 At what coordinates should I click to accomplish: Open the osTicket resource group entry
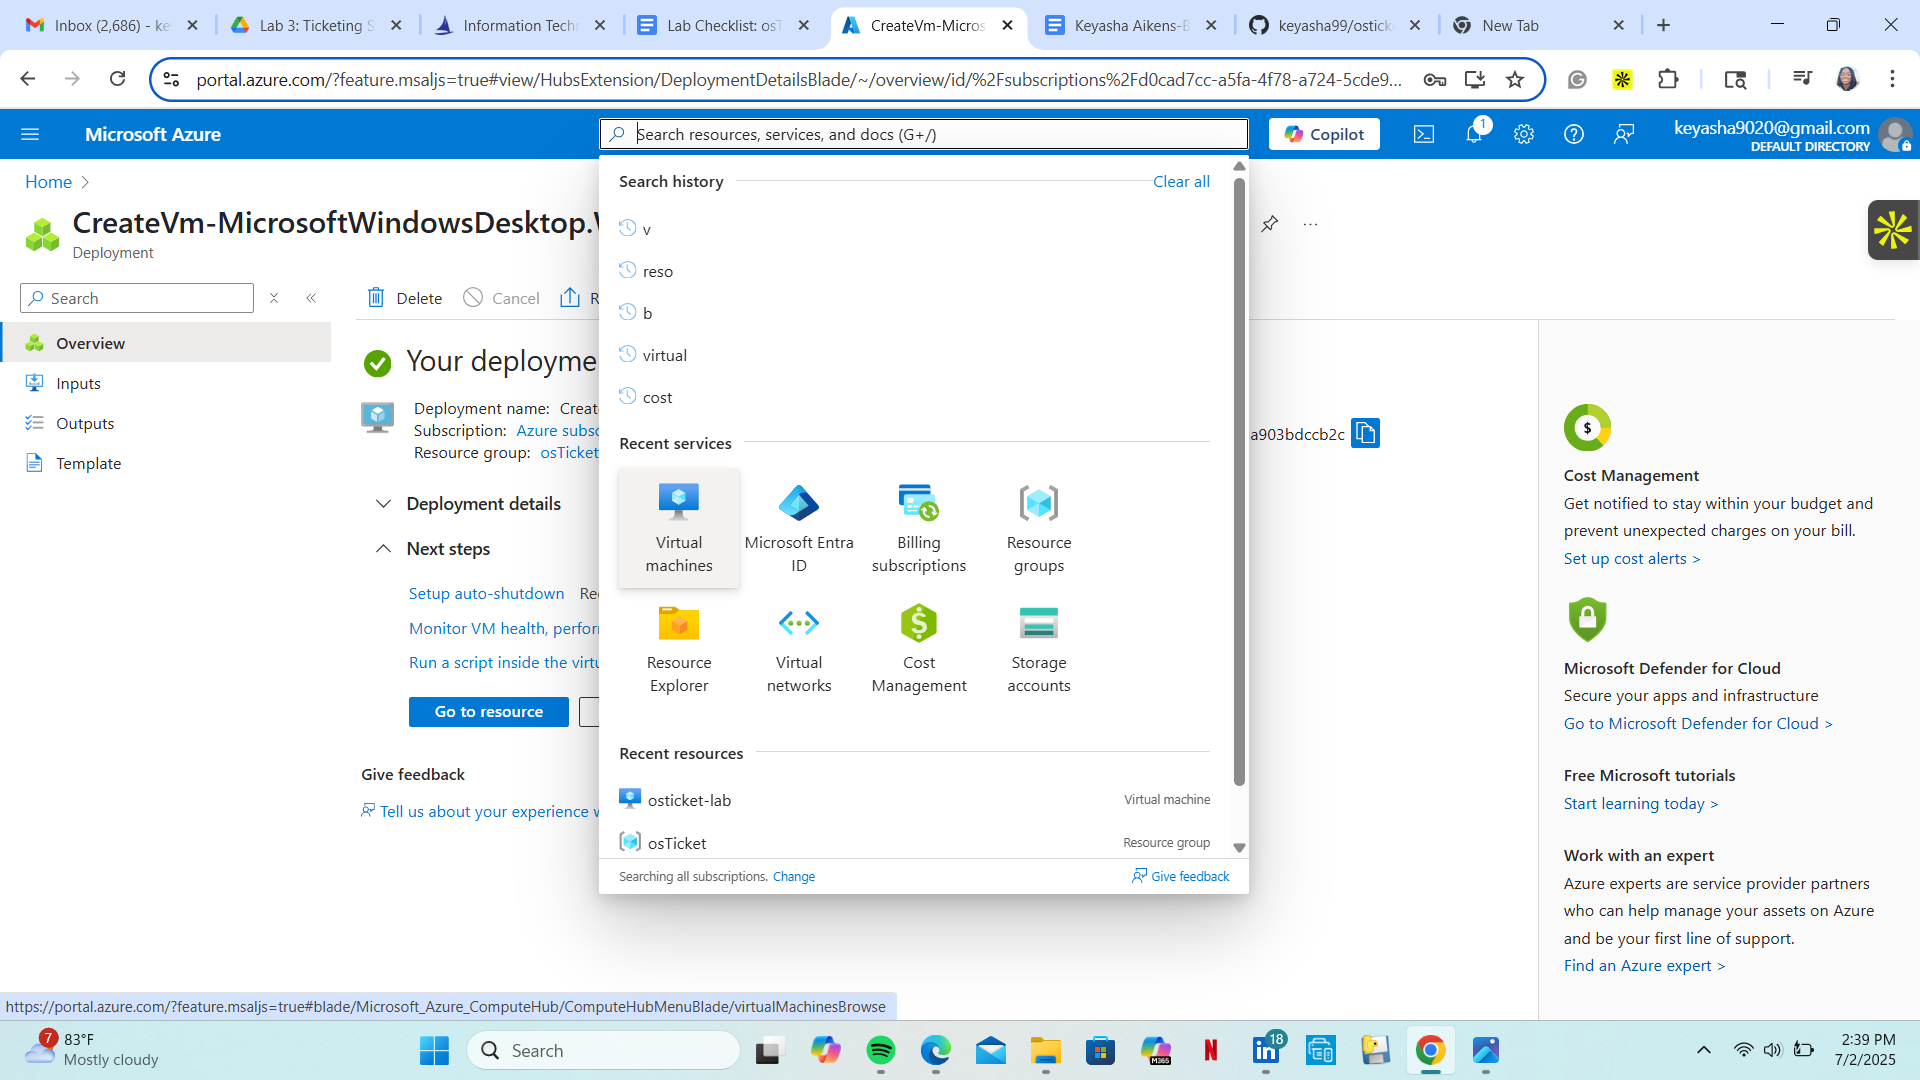(914, 842)
